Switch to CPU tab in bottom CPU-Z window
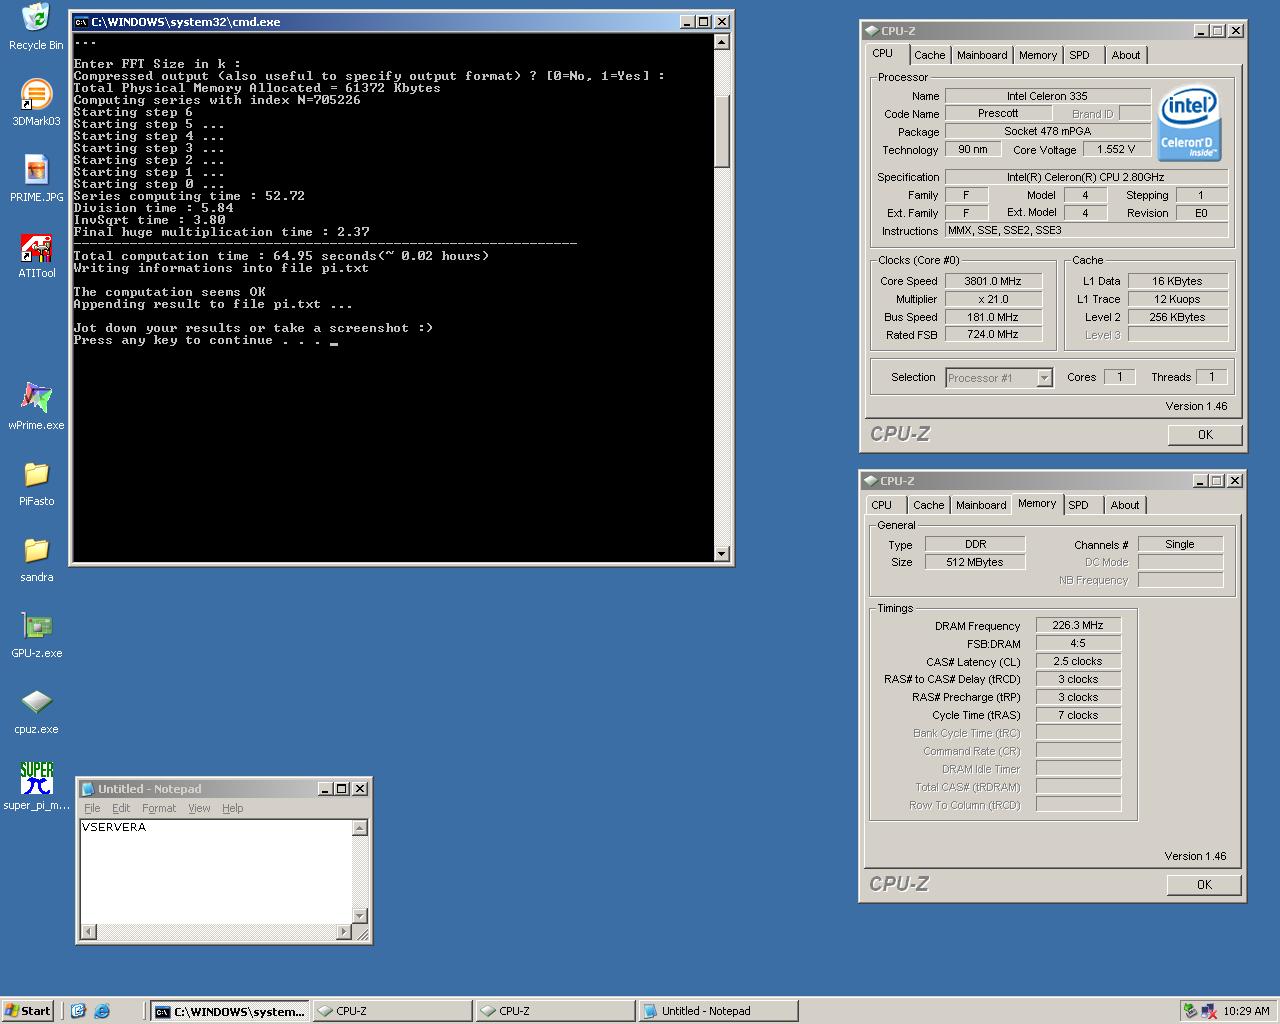The image size is (1280, 1024). [881, 505]
